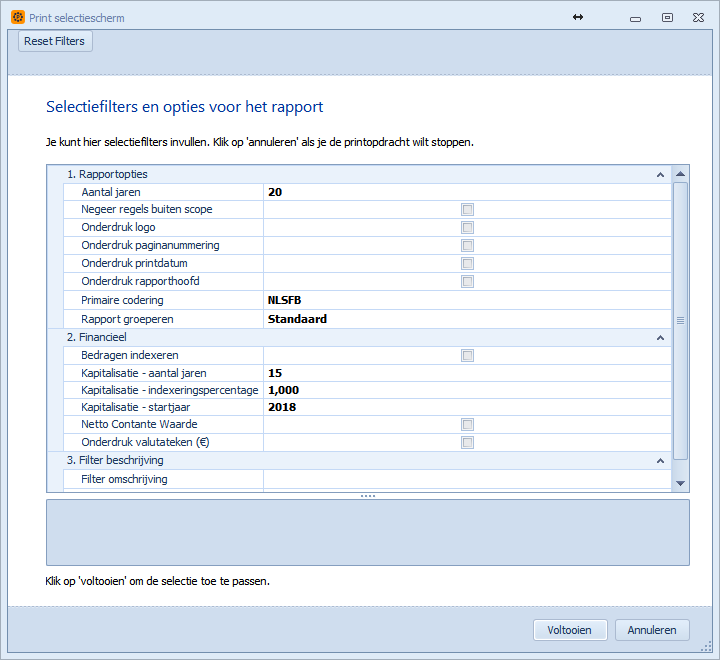This screenshot has height=660, width=720.
Task: Click the app icon in the title bar
Action: tap(18, 18)
